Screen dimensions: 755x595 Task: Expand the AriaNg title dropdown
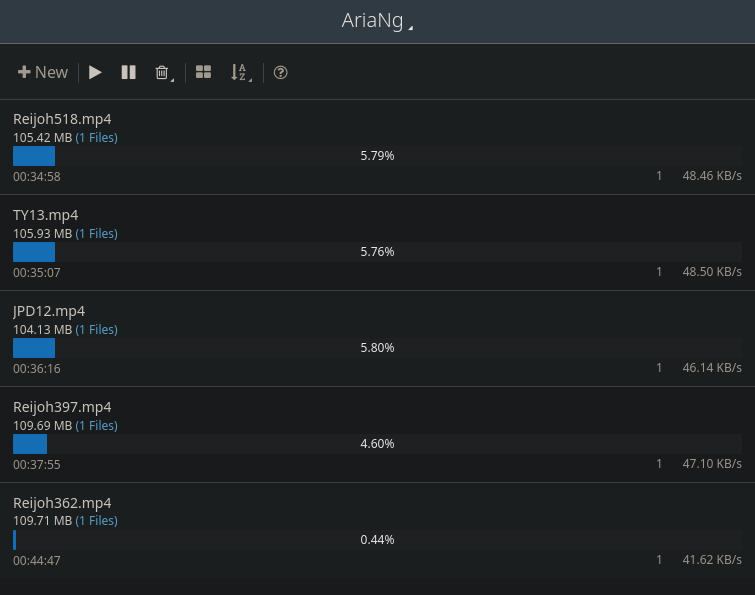pyautogui.click(x=377, y=21)
